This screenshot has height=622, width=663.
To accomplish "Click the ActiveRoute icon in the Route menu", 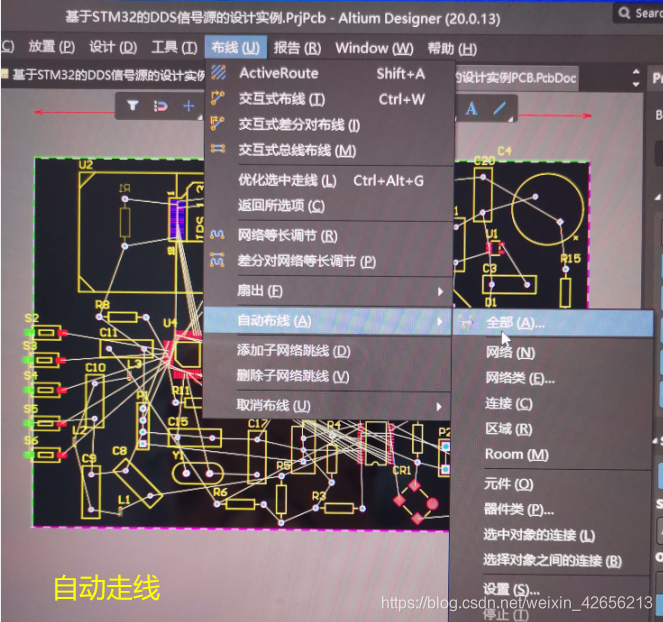I will click(x=219, y=73).
